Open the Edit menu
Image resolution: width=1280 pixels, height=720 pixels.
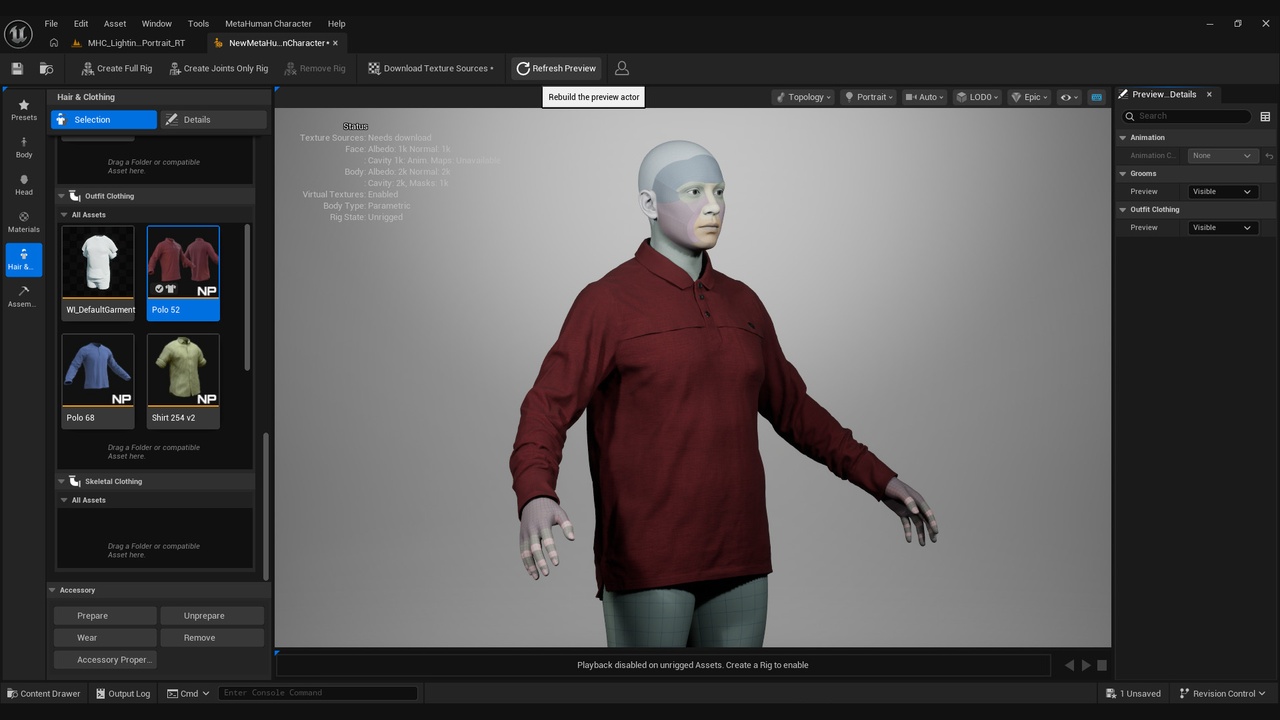click(81, 23)
